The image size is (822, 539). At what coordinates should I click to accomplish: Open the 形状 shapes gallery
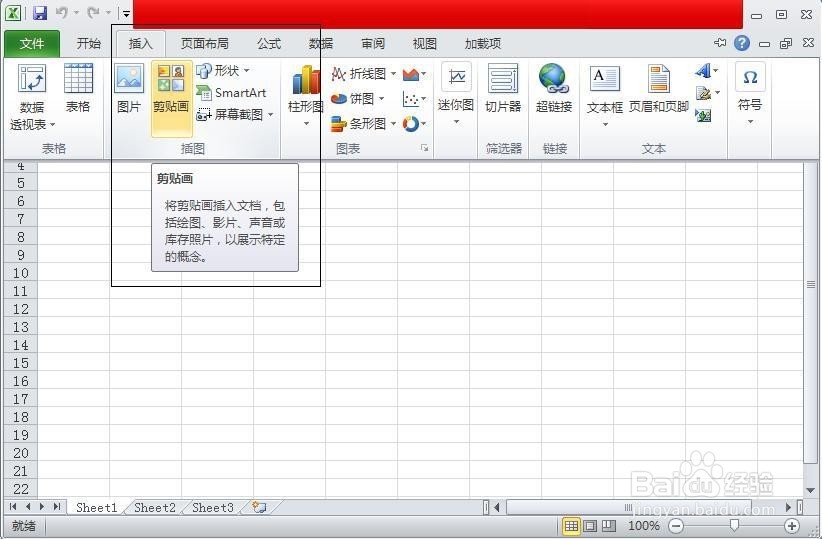click(223, 70)
